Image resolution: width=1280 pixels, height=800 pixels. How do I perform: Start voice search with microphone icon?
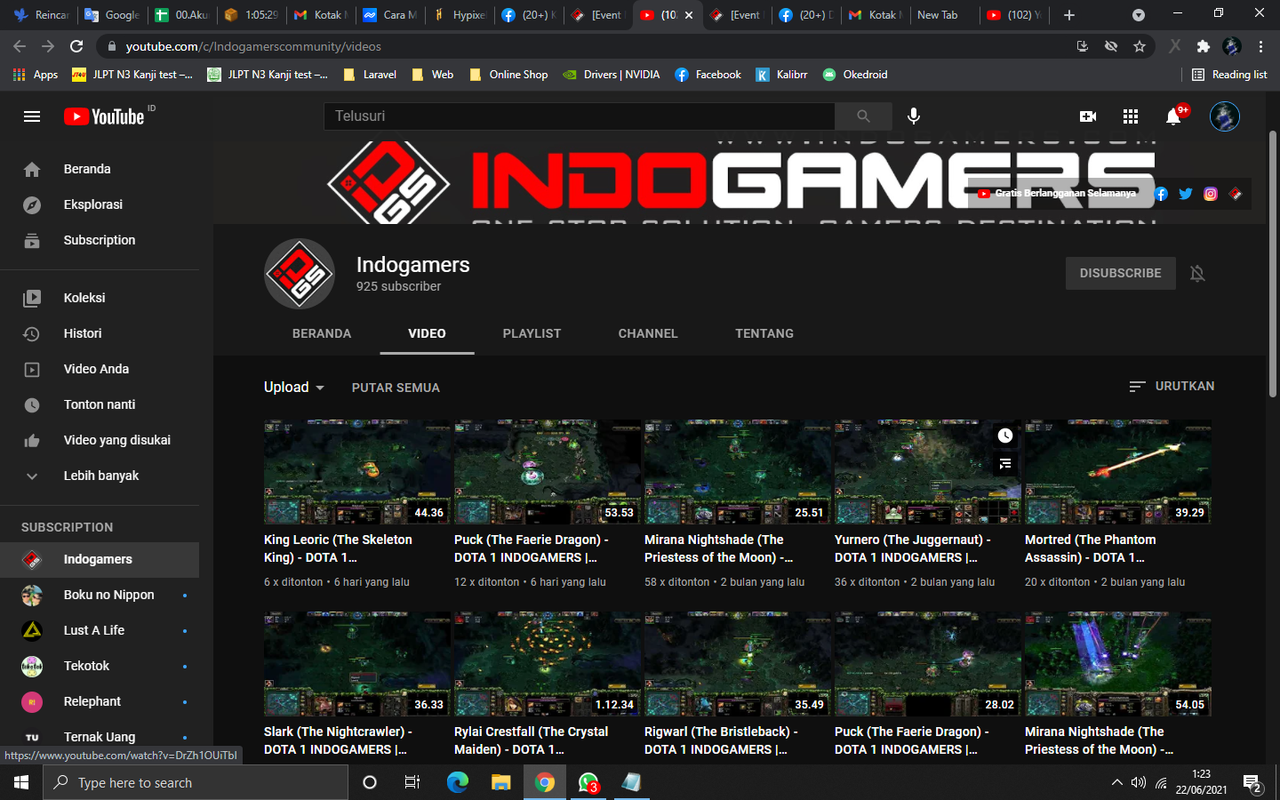[913, 116]
